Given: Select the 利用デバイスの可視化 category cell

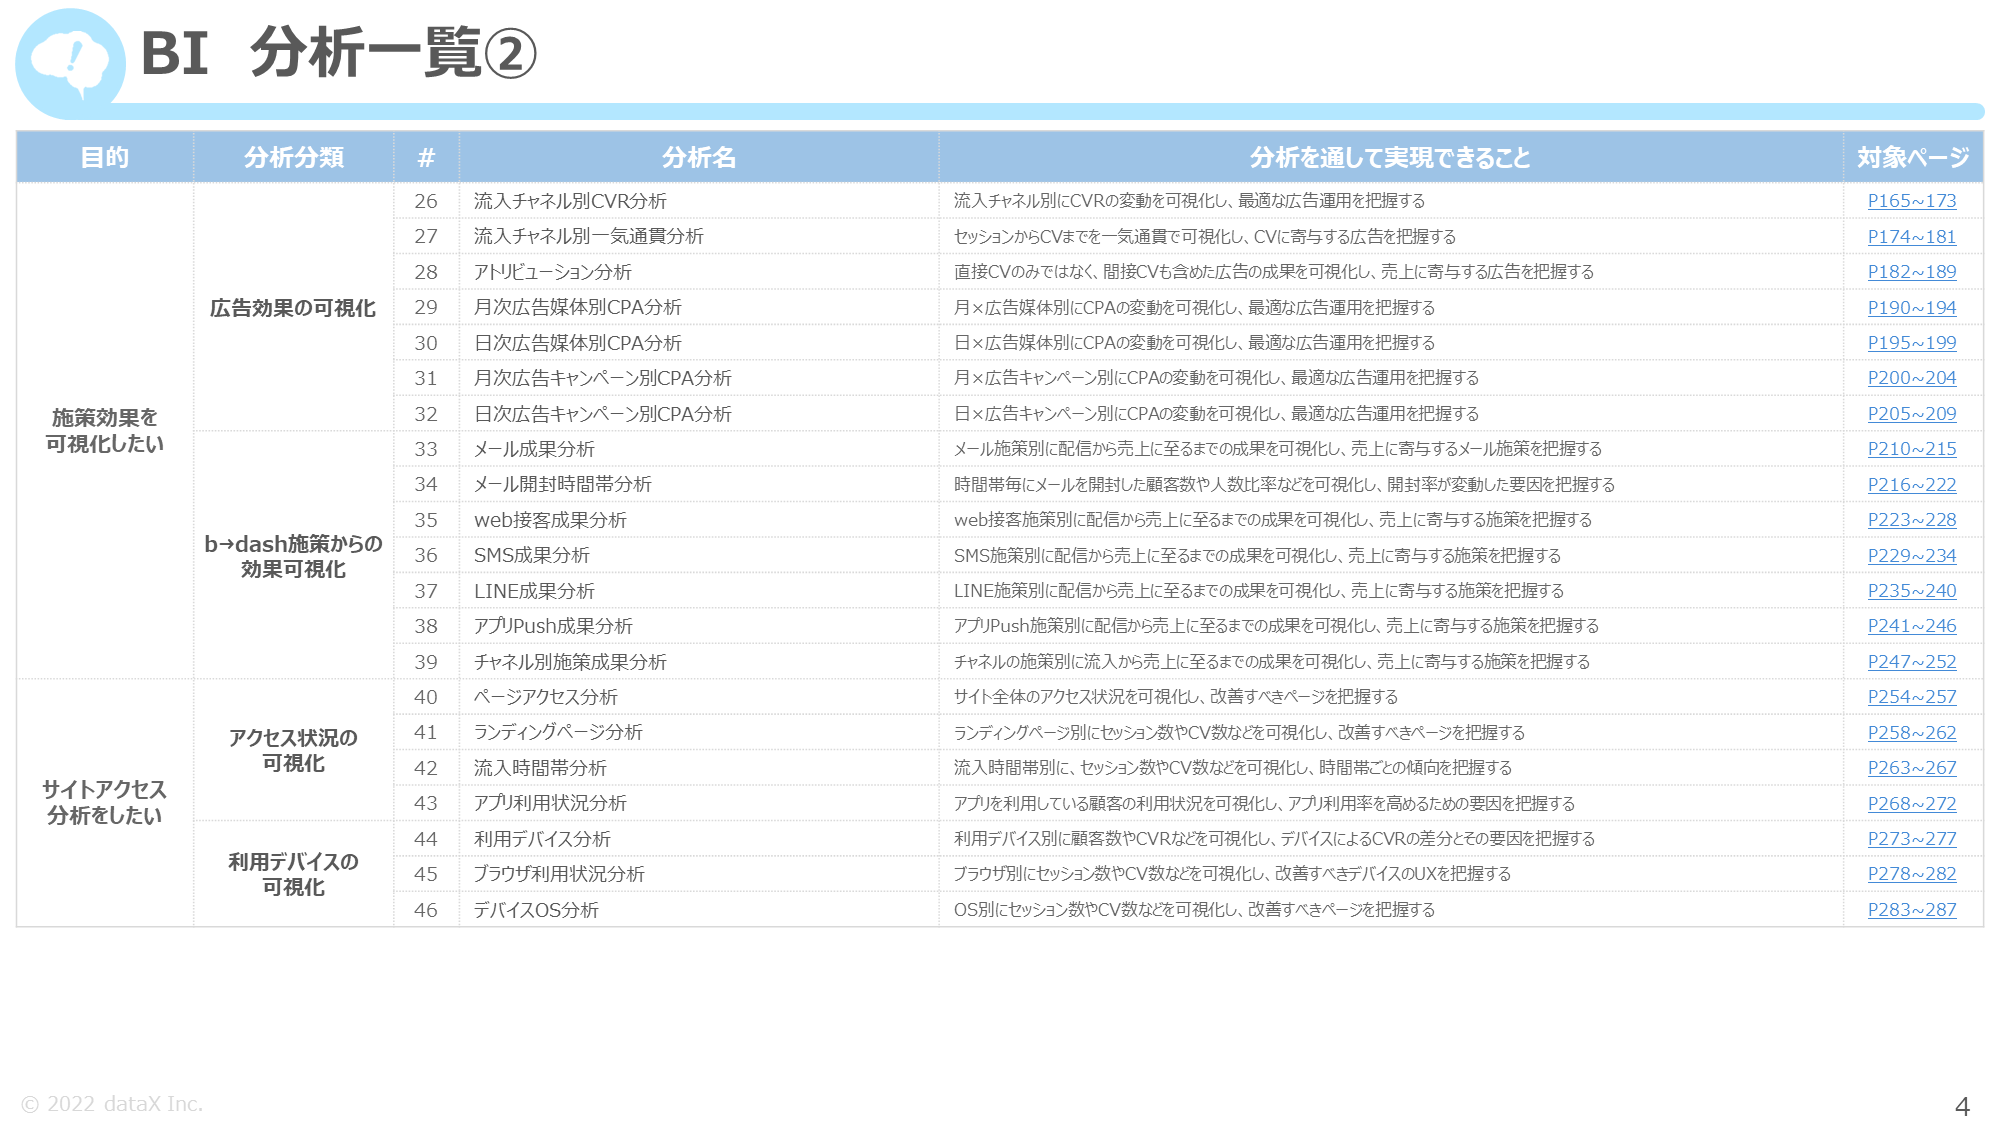Looking at the screenshot, I should (x=293, y=874).
